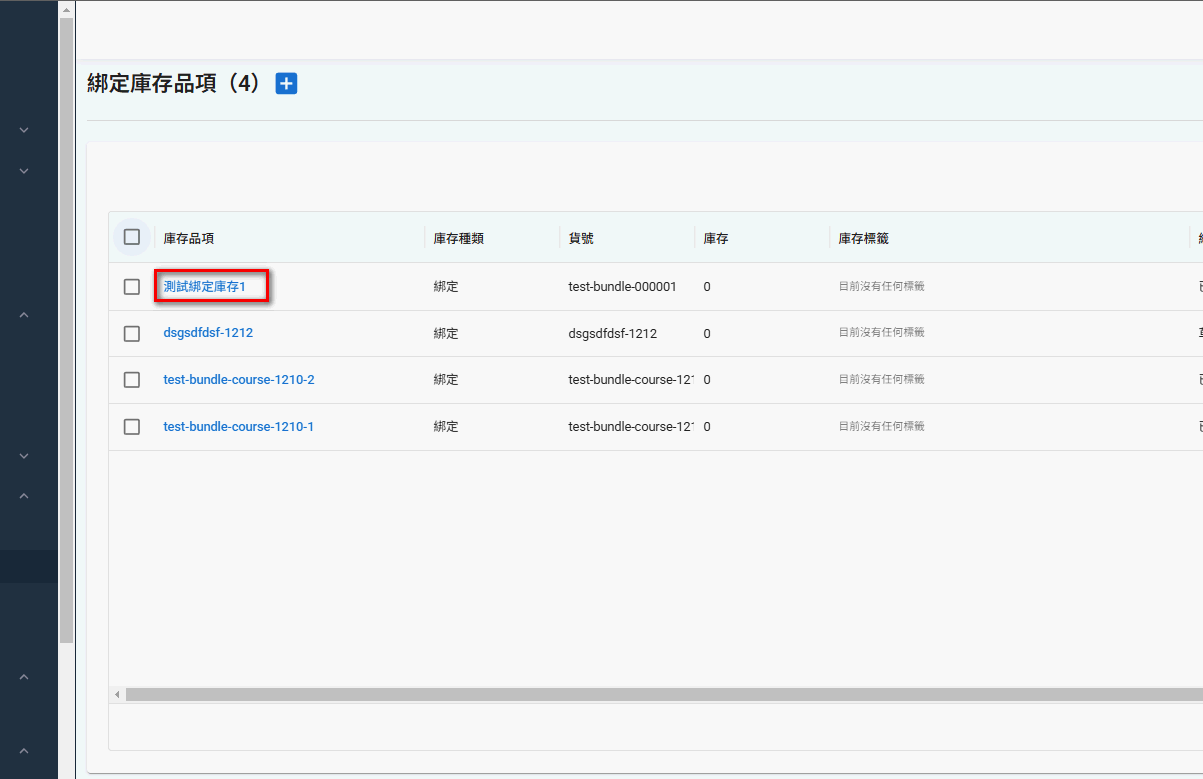Click 目前沒有任何標籤 in test-bundle-course-1210-1 row
1203x779 pixels.
click(881, 426)
